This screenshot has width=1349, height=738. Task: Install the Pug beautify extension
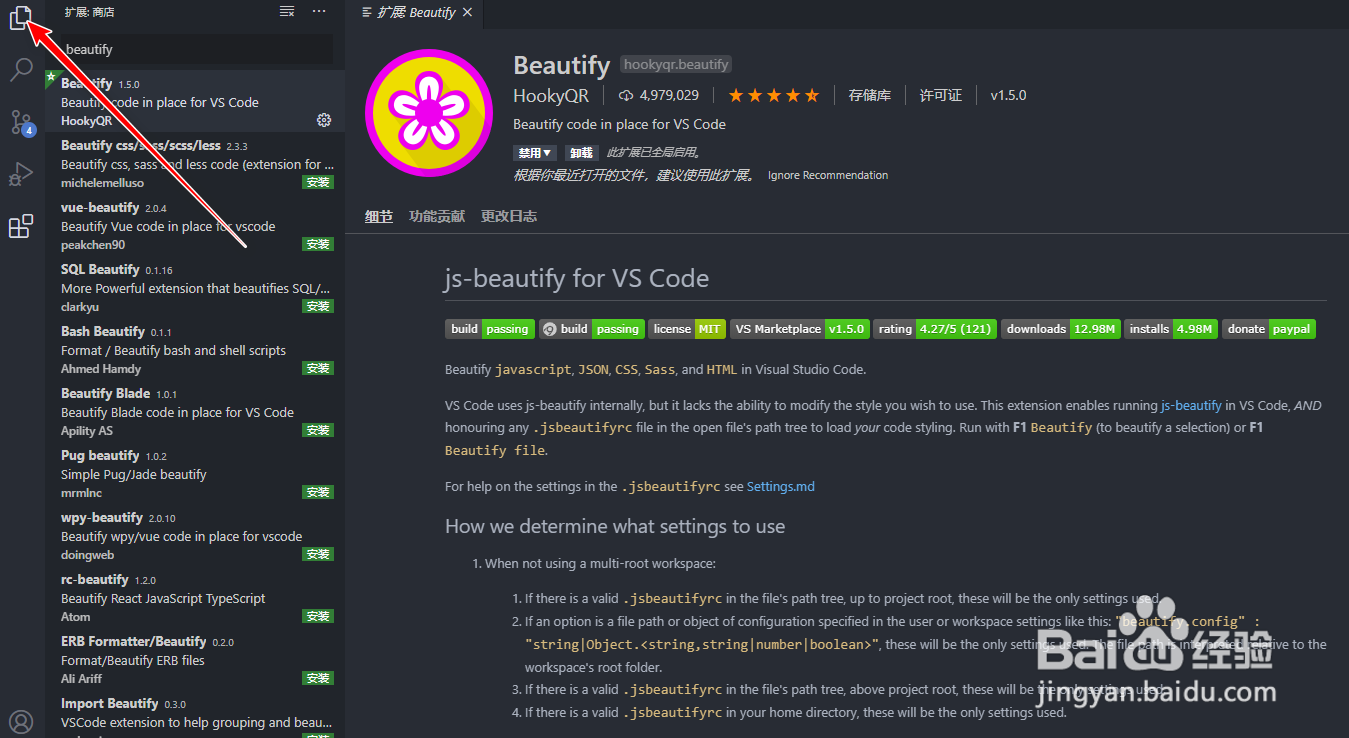318,493
